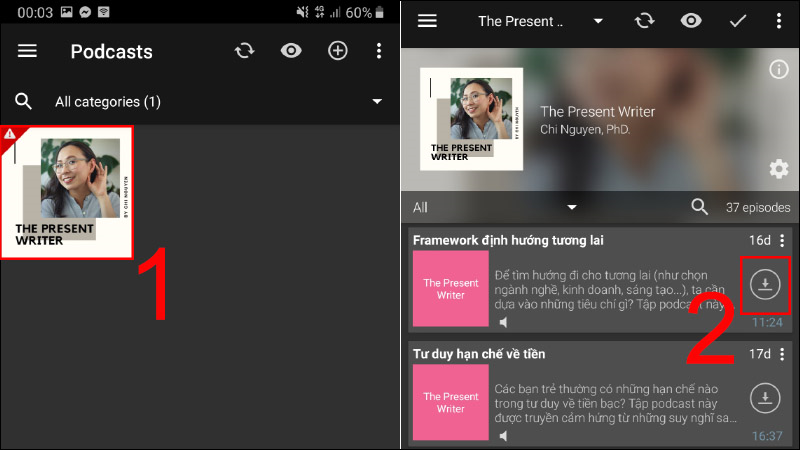Tap refresh icon on Podcasts screen
The height and width of the screenshot is (450, 800).
245,51
